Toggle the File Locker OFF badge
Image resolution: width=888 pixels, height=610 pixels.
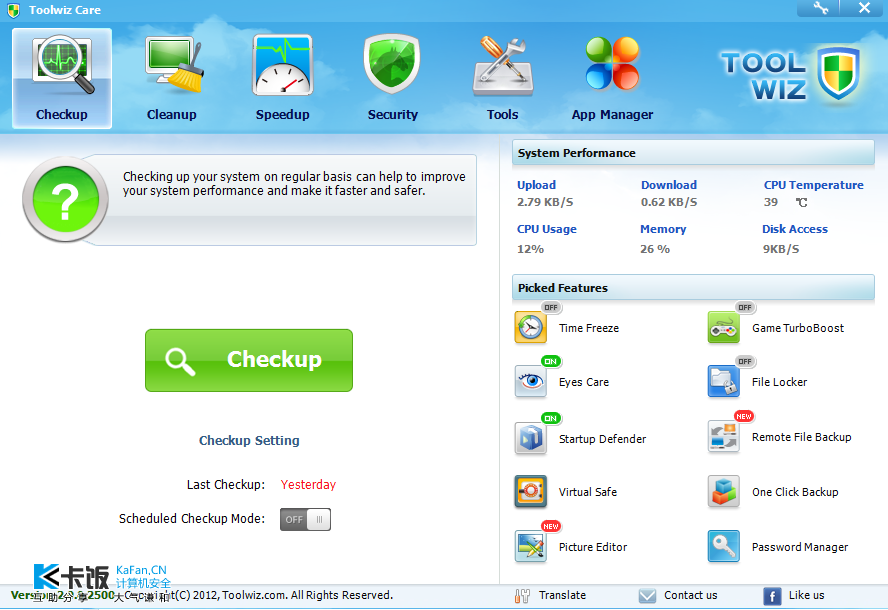tap(745, 361)
